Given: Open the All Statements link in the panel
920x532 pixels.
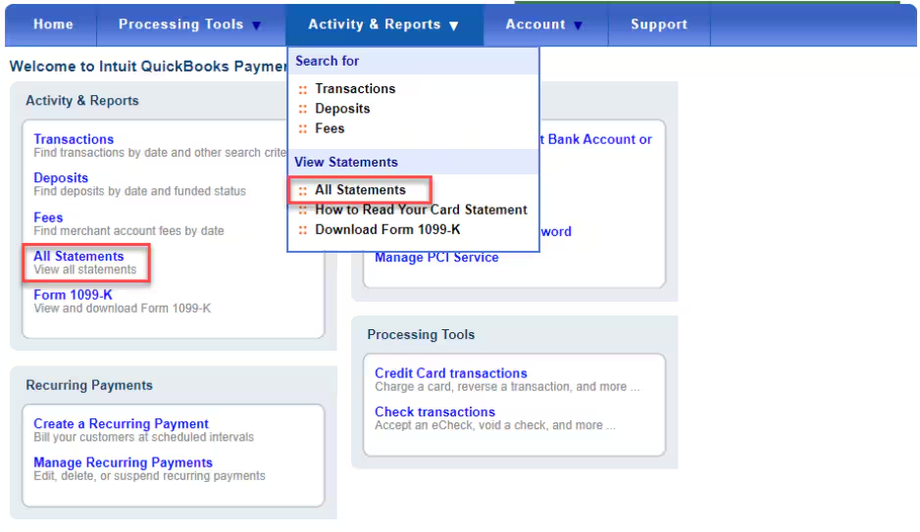Looking at the screenshot, I should point(79,256).
